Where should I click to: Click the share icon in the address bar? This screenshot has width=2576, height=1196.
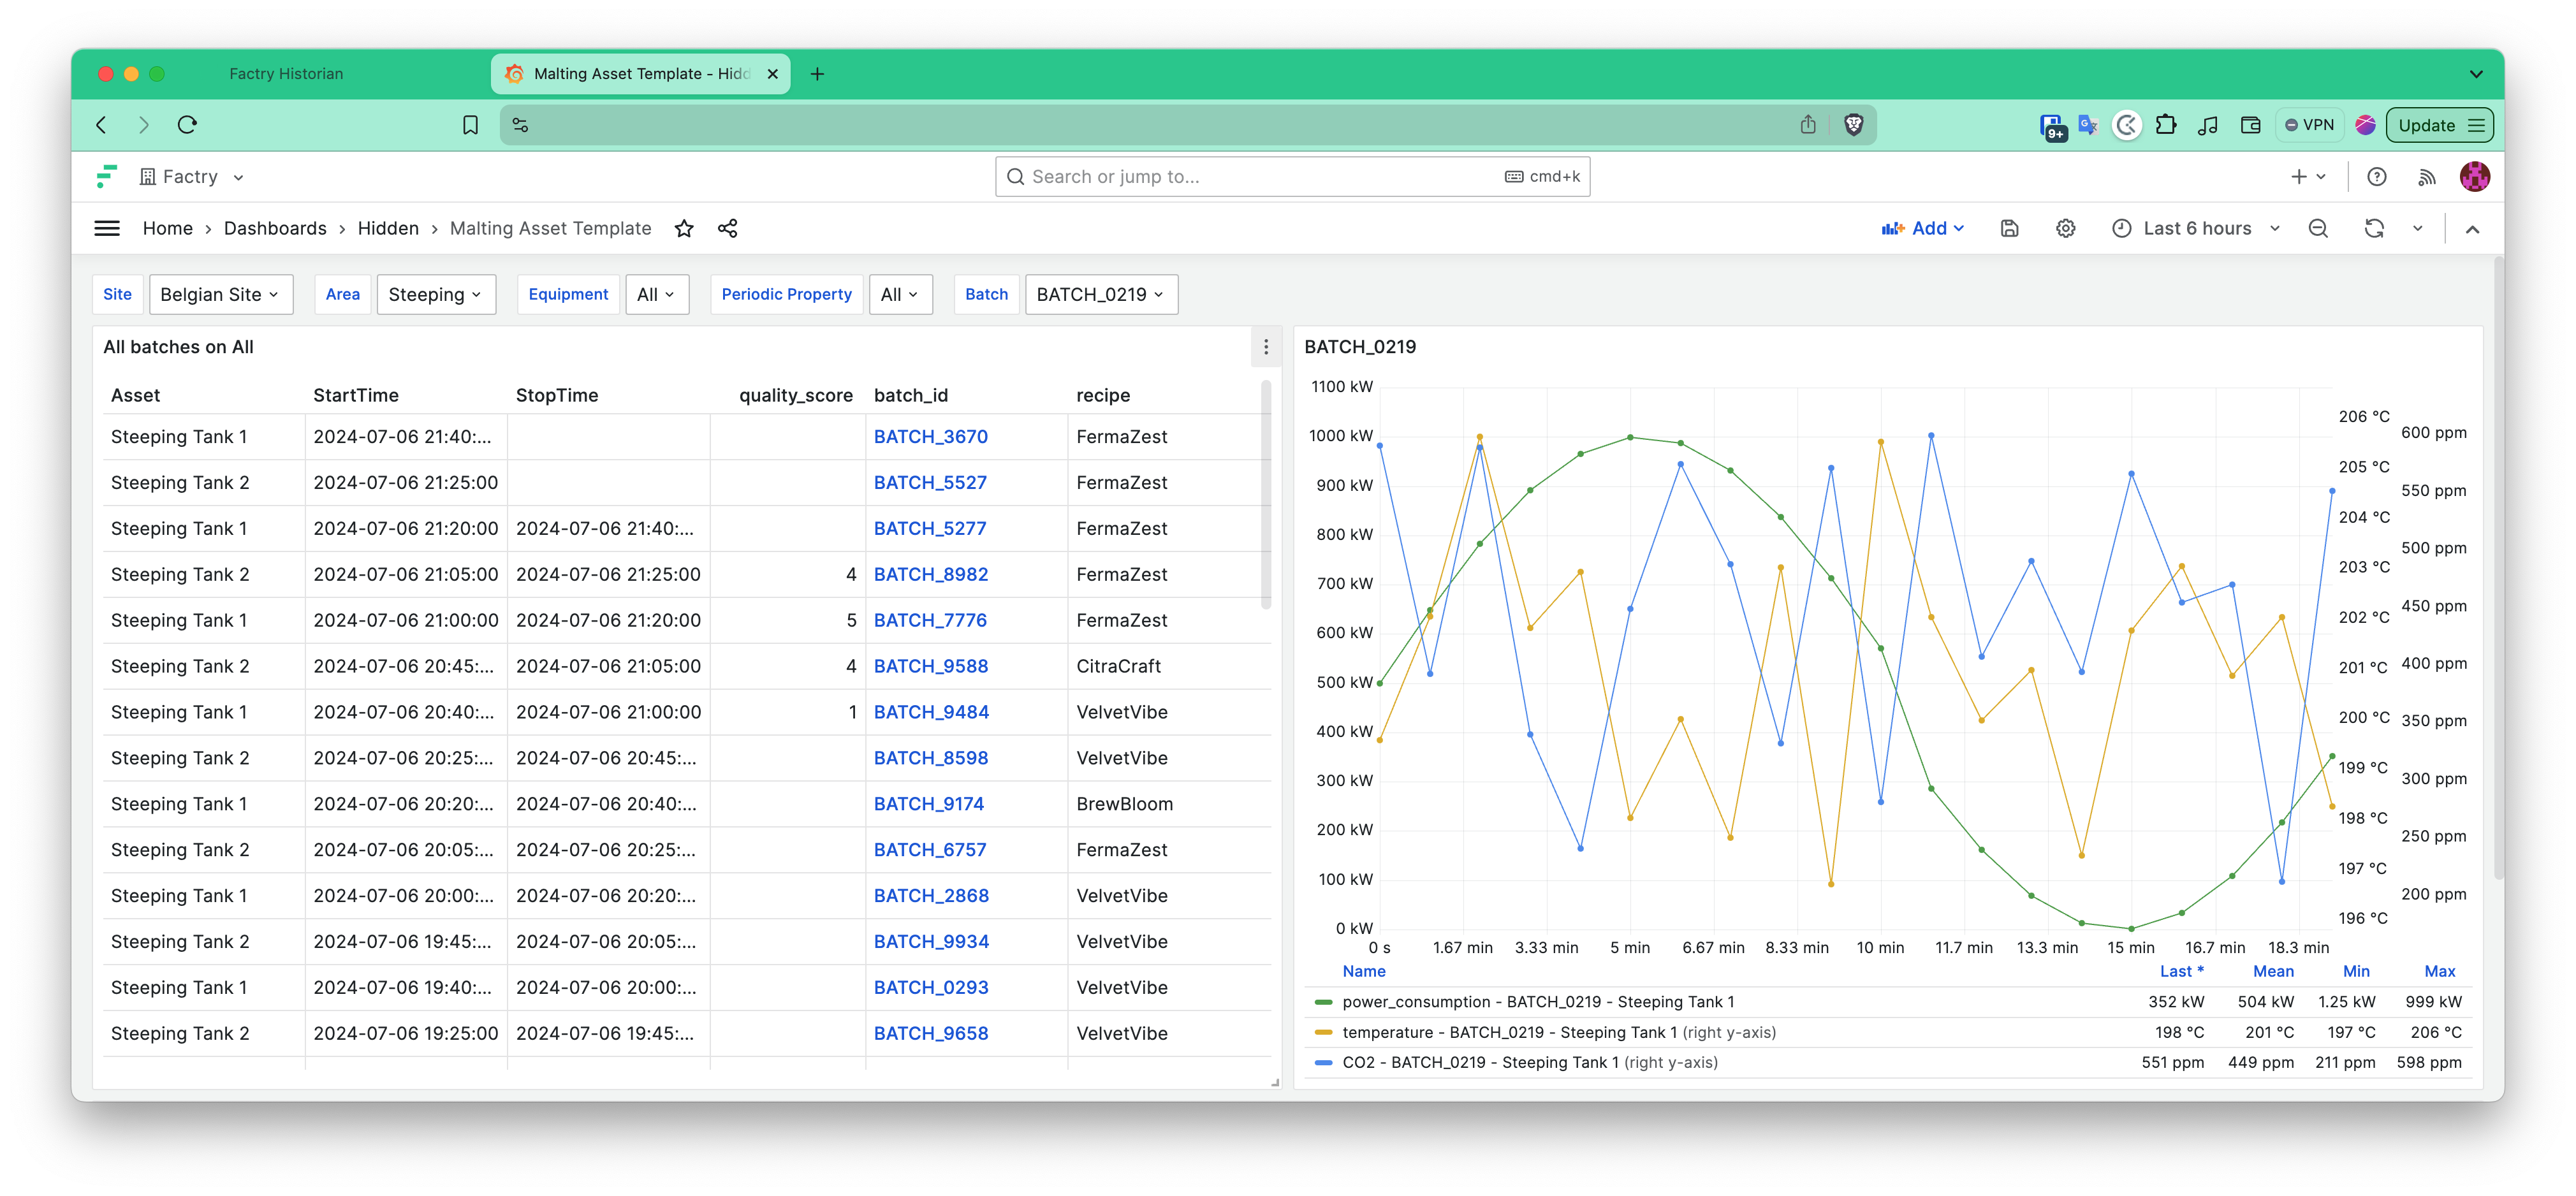[1808, 125]
